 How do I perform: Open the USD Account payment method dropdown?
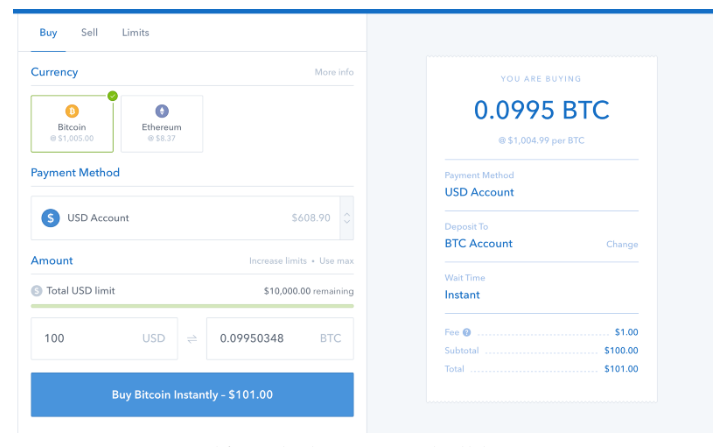click(192, 218)
